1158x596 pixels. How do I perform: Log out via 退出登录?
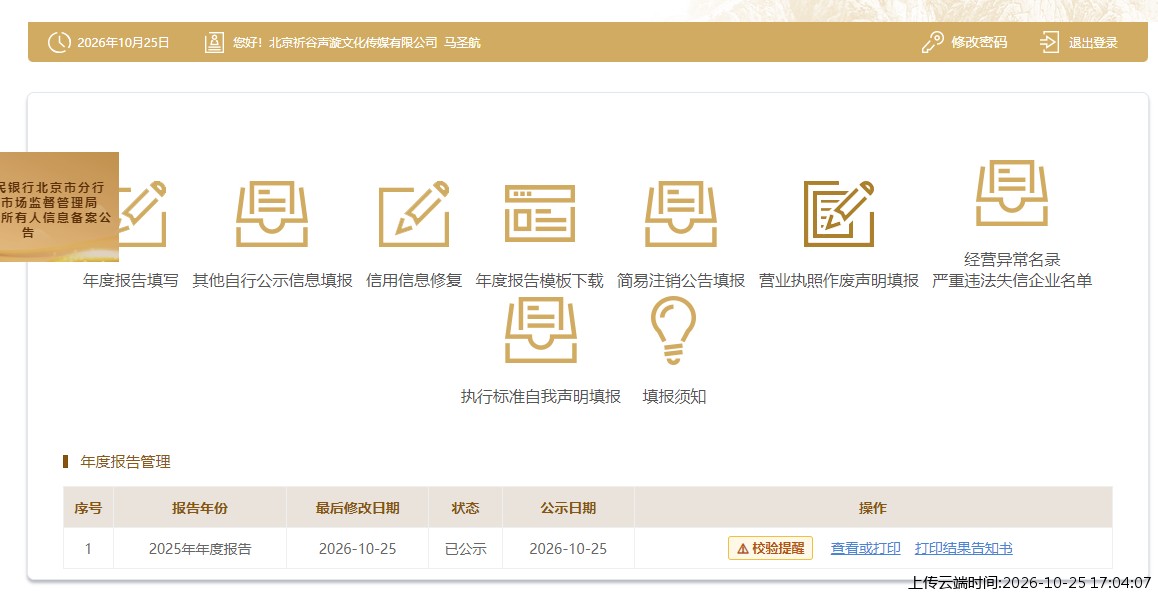[1093, 42]
